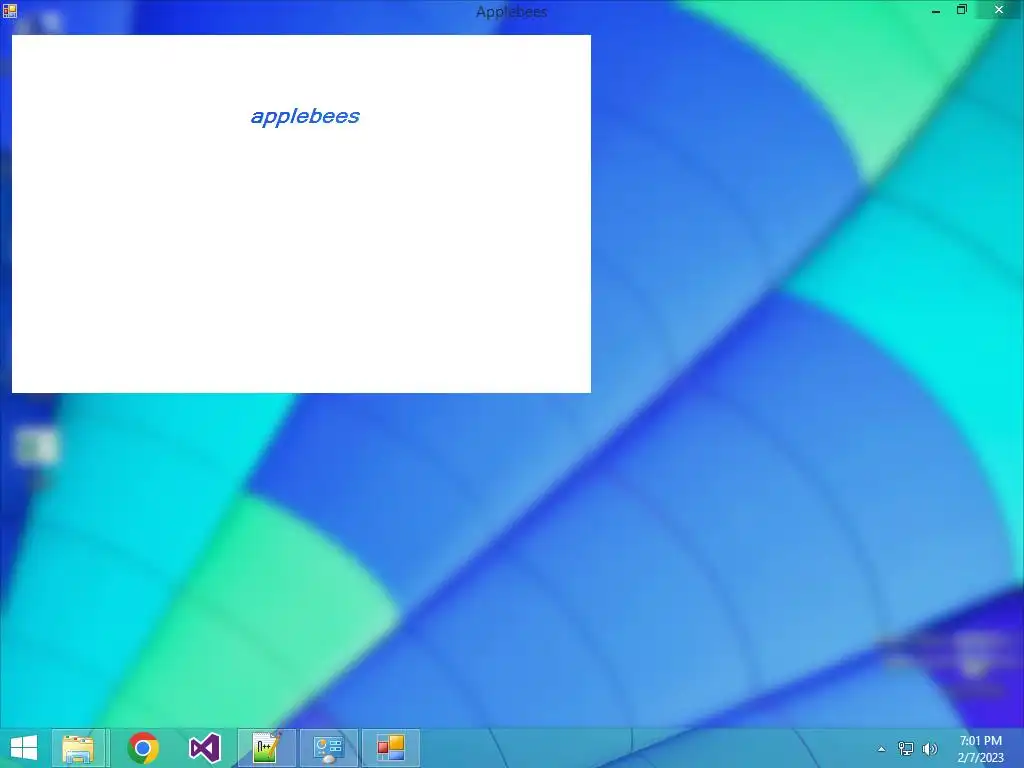The height and width of the screenshot is (768, 1024).
Task: Click the Applebees window title text
Action: [511, 12]
